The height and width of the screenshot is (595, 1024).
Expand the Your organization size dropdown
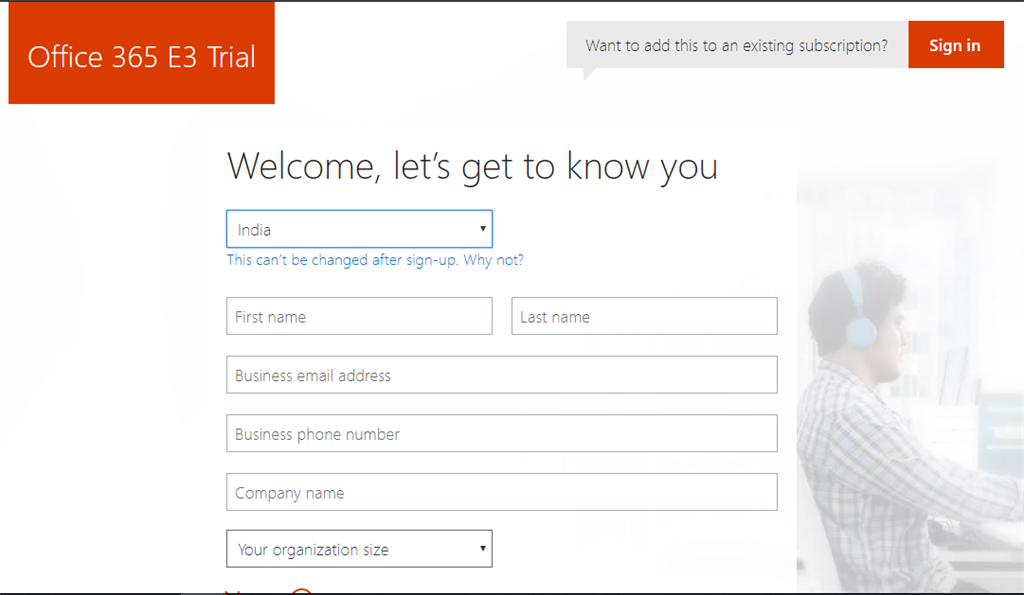[359, 548]
